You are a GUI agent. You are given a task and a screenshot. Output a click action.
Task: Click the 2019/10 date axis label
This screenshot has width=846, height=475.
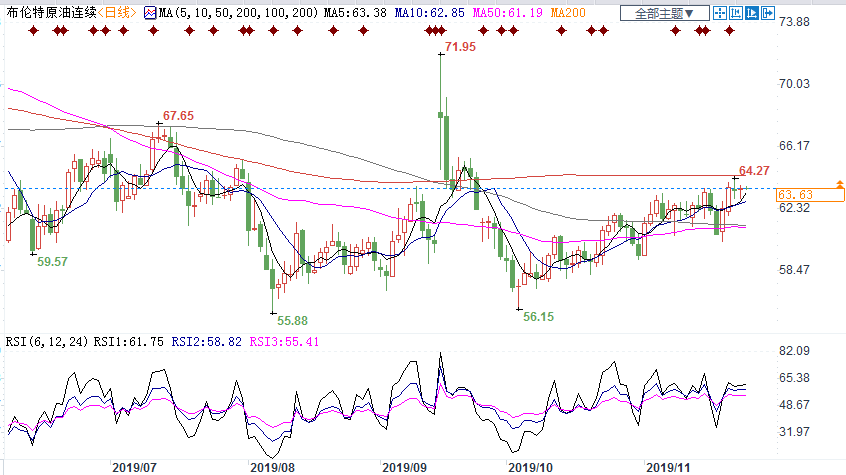point(531,467)
